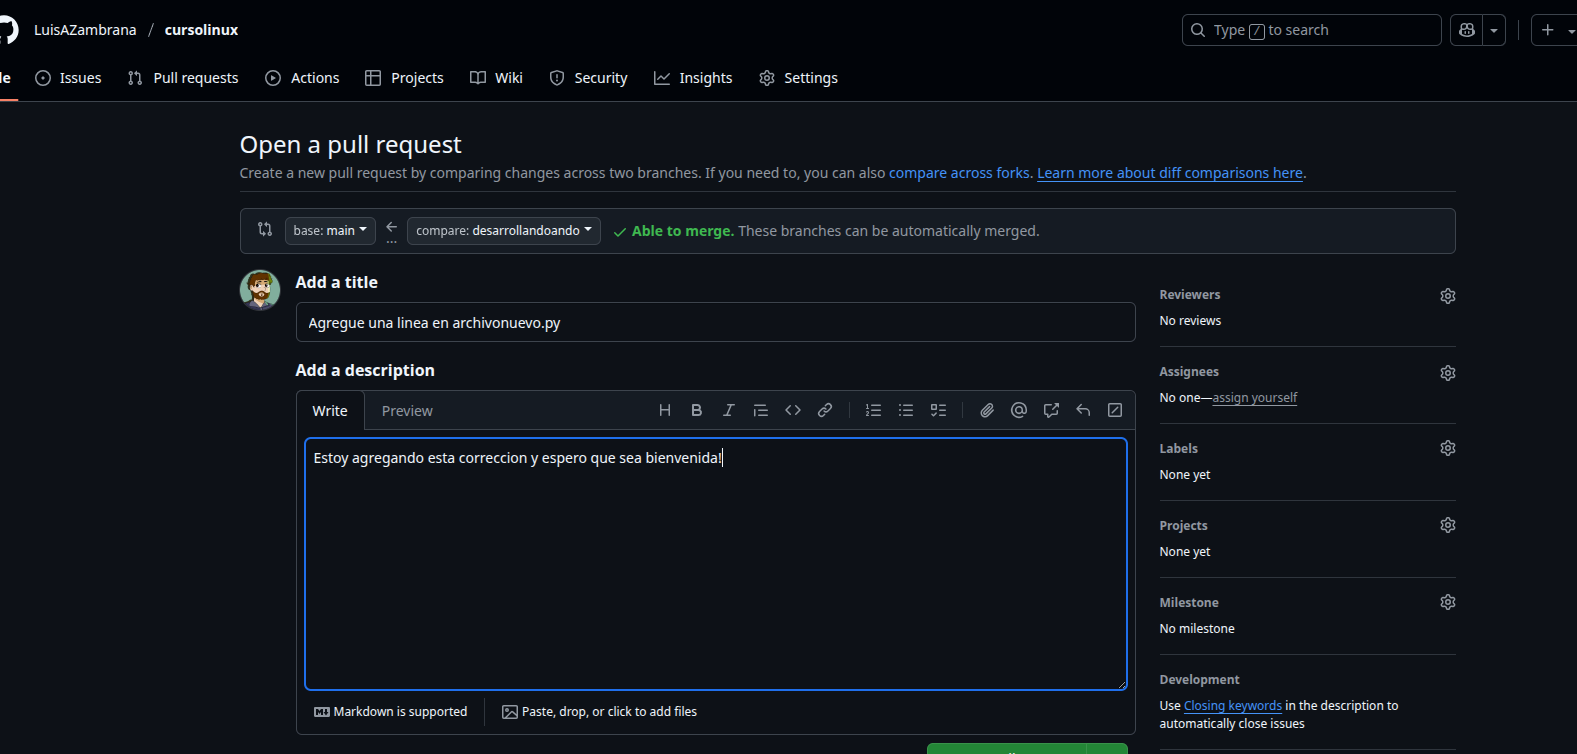Insert a task list in description

tap(938, 410)
